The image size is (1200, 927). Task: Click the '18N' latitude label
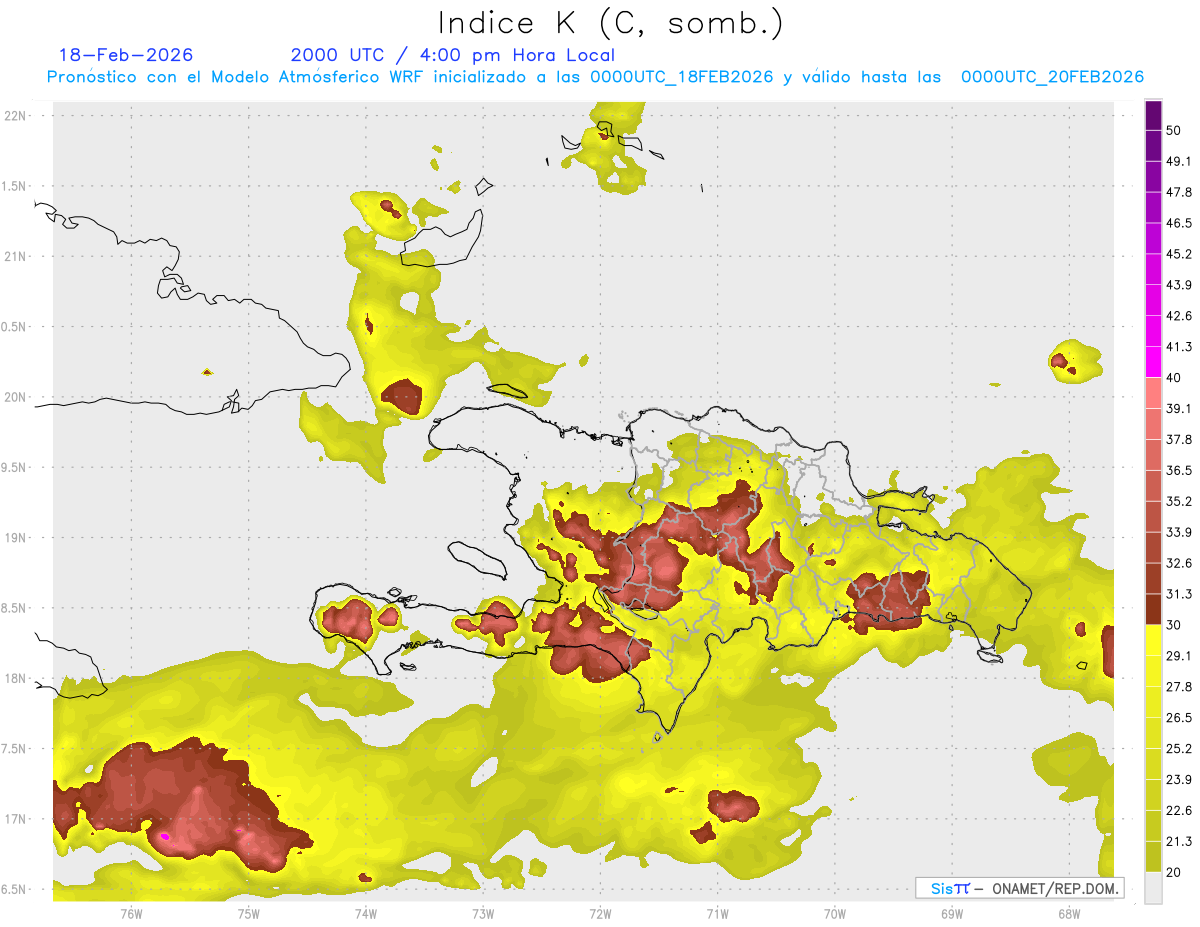[15, 678]
